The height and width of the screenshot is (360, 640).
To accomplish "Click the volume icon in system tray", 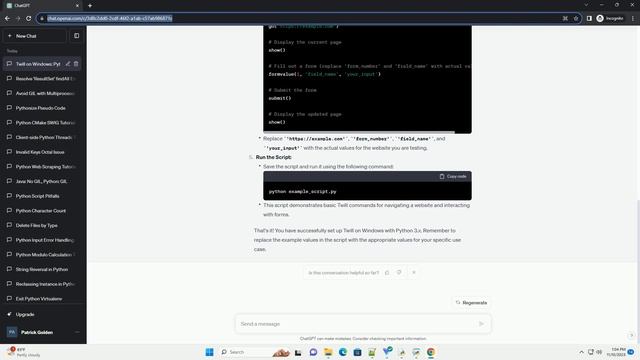I will [599, 352].
